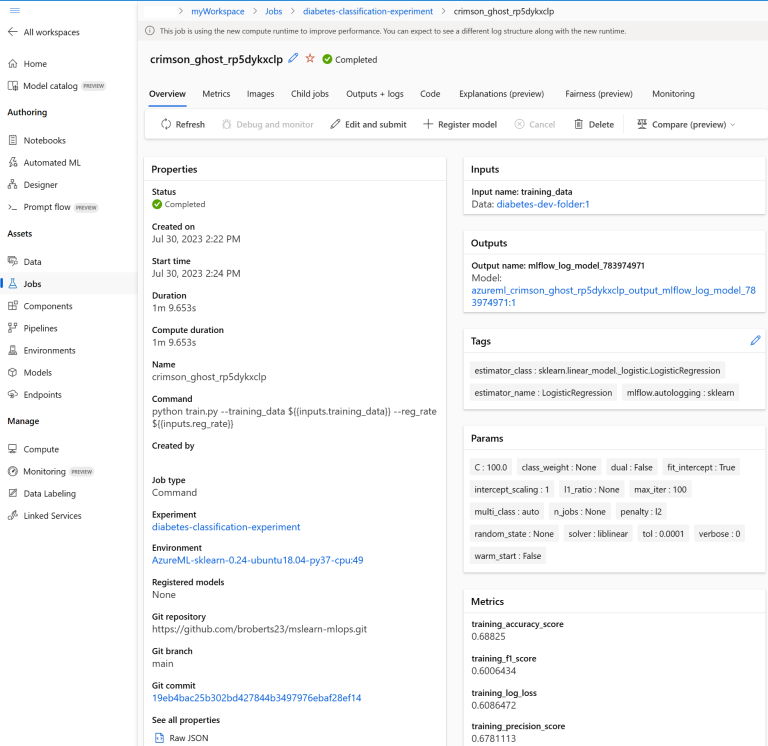This screenshot has width=768, height=746.
Task: Edit the job display name
Action: tap(293, 58)
